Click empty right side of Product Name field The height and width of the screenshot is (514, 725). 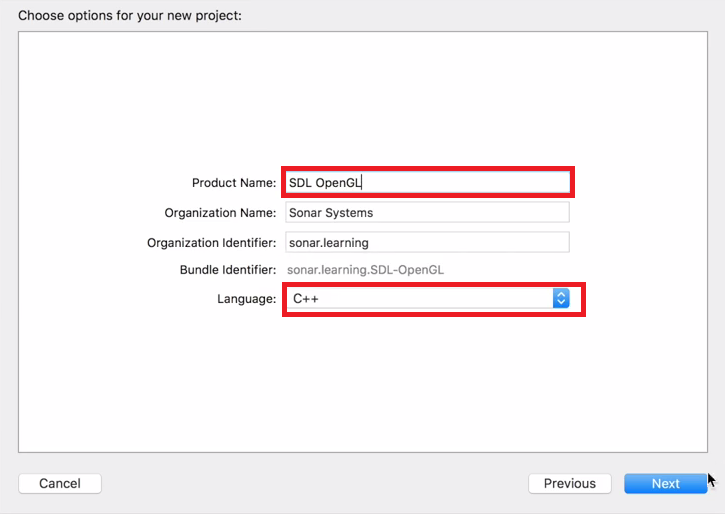(485, 183)
